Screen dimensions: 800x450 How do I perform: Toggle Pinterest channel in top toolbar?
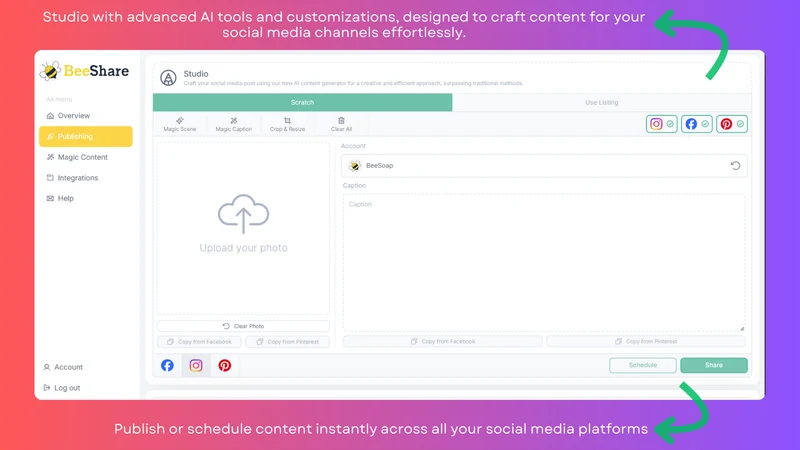[732, 124]
